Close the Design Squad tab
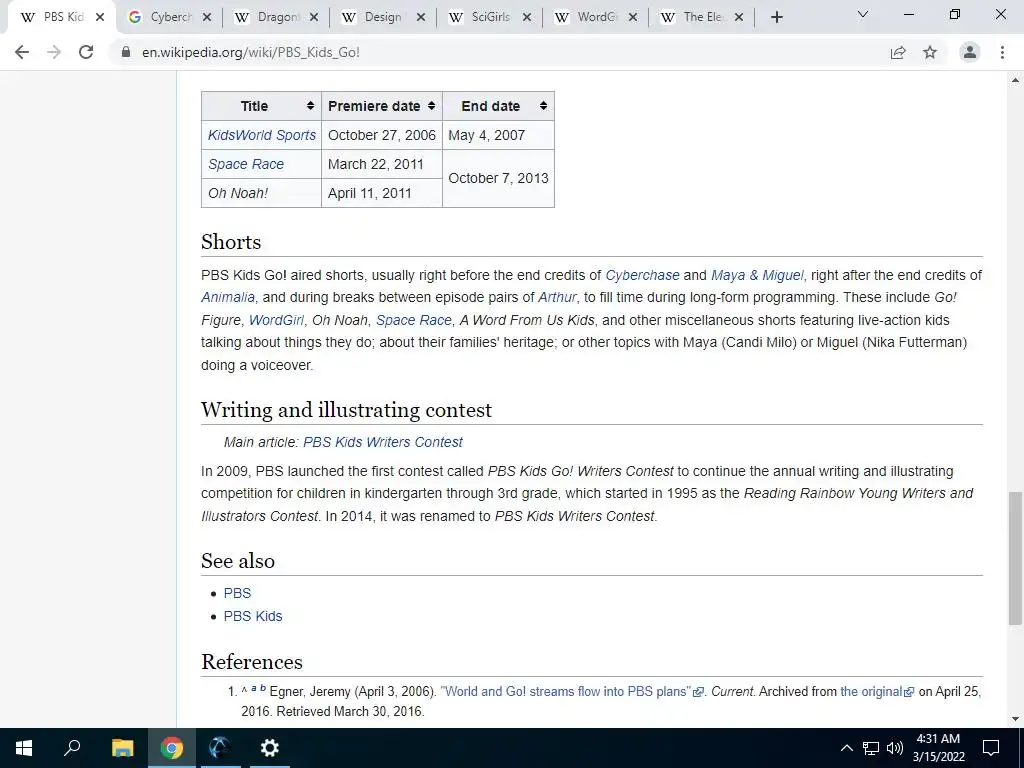 coord(421,17)
